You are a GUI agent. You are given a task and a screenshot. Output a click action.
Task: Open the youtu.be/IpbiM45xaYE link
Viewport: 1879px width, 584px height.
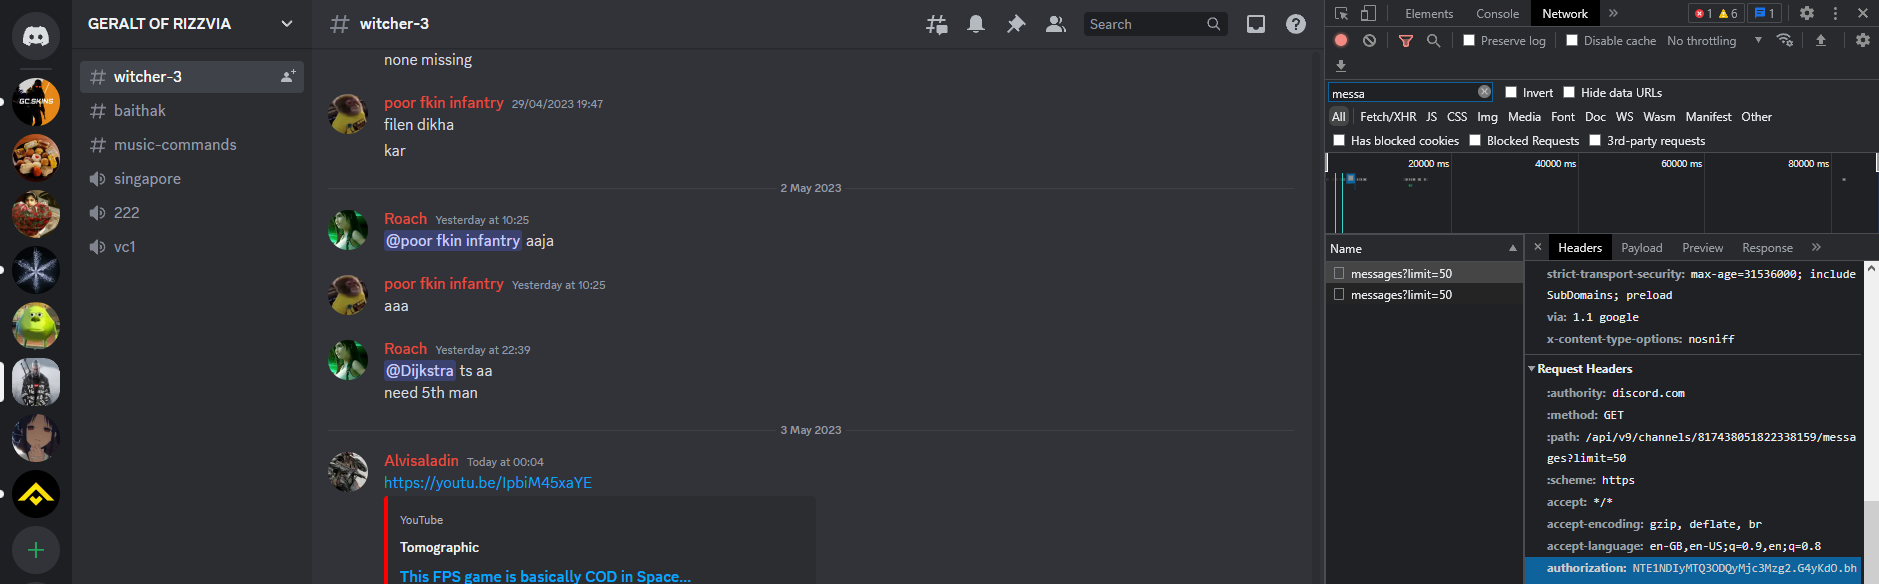[488, 482]
